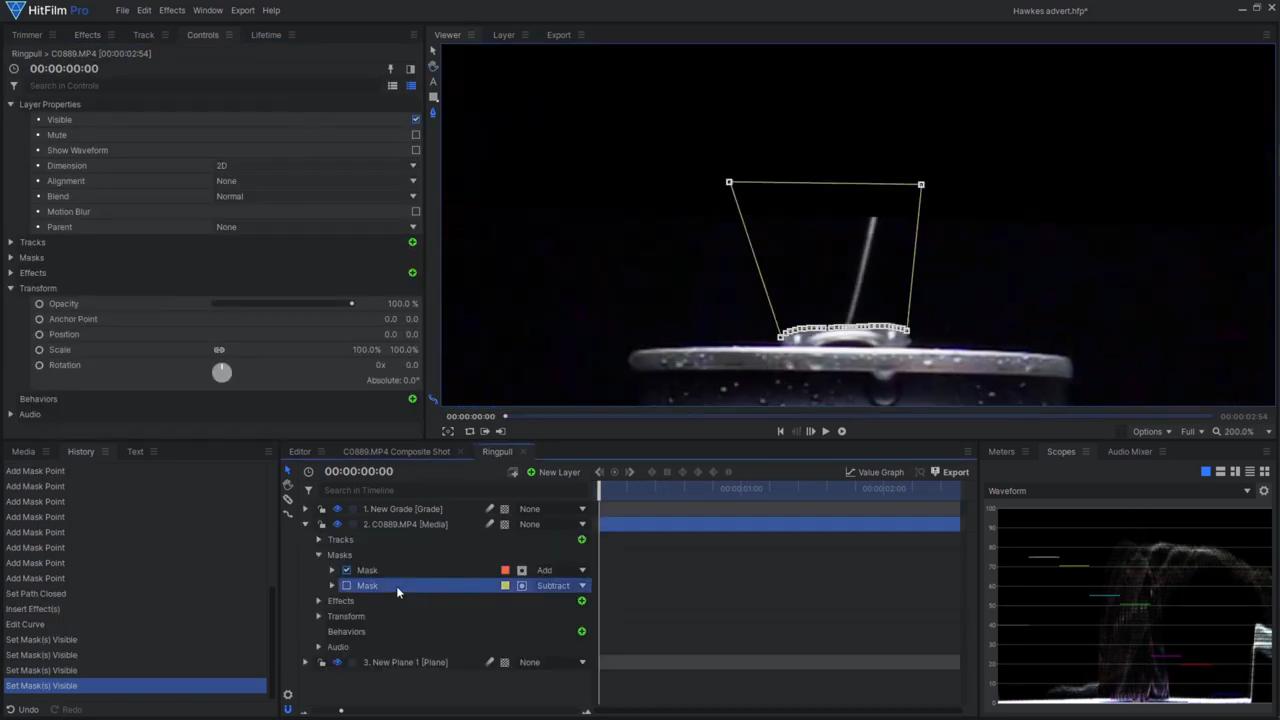Image resolution: width=1280 pixels, height=720 pixels.
Task: Open the Waveform scope type dropdown
Action: [x=1120, y=491]
